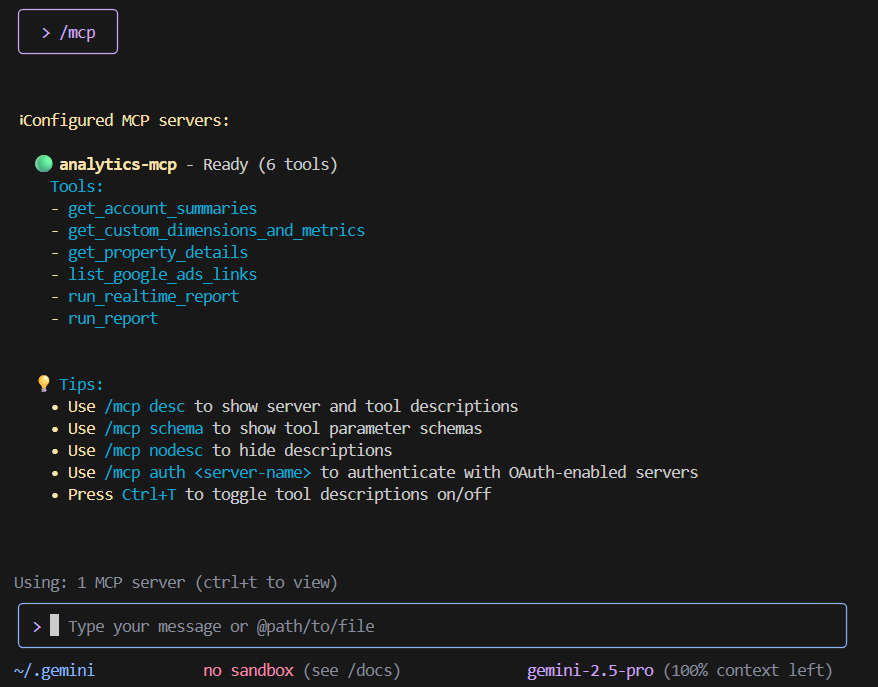Click the lightbulb icon next to Tips
Image resolution: width=878 pixels, height=687 pixels.
tap(43, 384)
